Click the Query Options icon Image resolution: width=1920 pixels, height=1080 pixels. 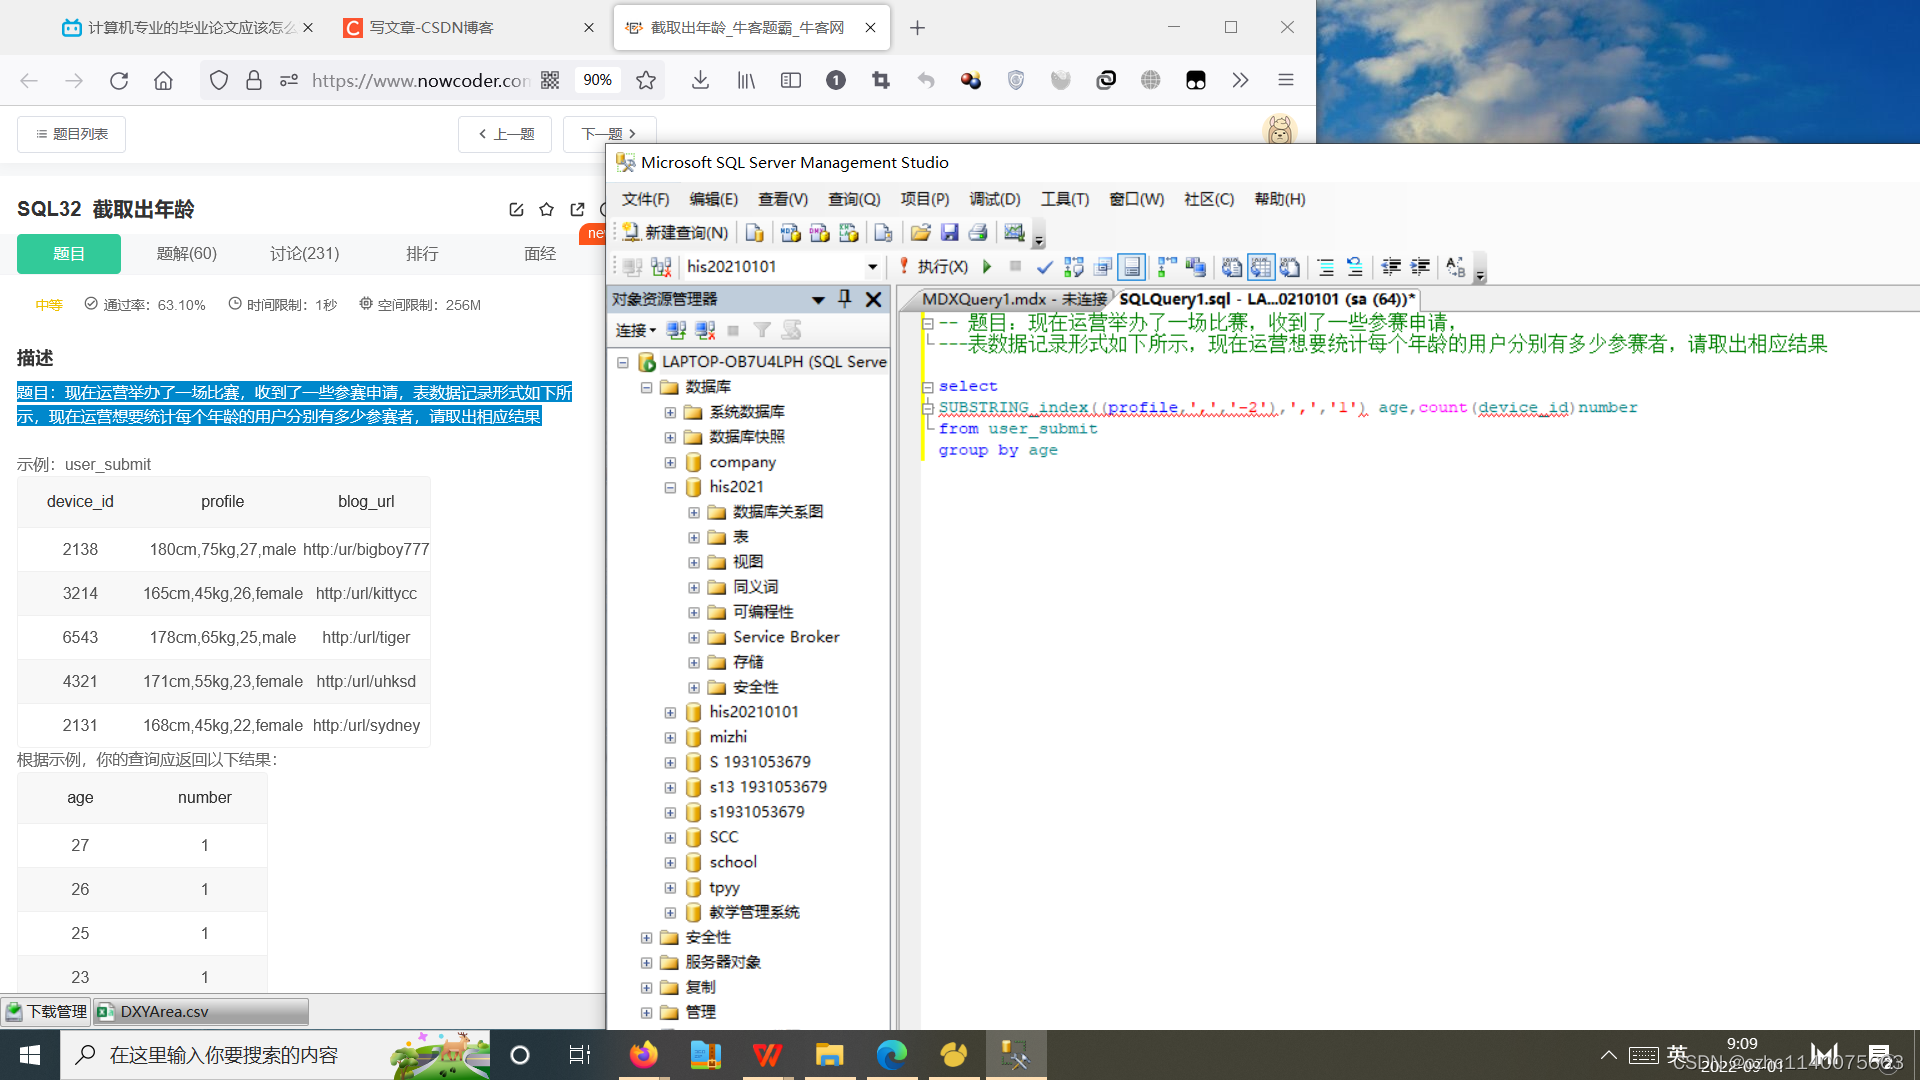1103,267
